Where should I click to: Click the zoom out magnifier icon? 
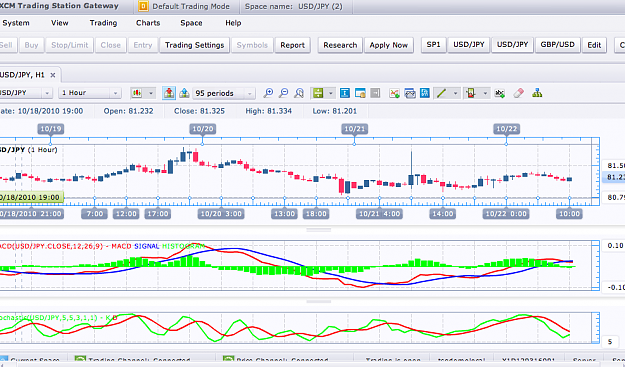pyautogui.click(x=283, y=93)
